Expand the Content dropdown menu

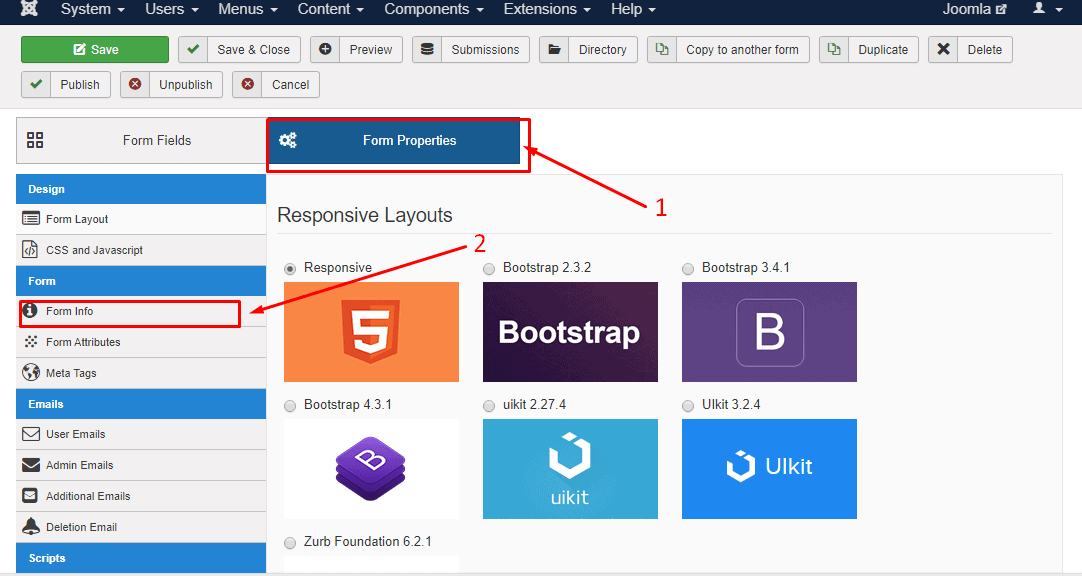331,9
